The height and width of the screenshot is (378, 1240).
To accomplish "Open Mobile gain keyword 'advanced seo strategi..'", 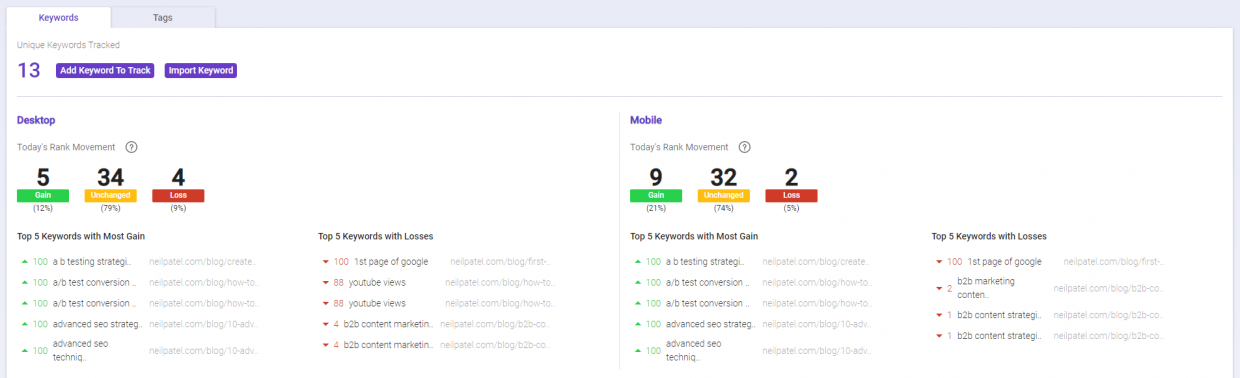I will (x=711, y=324).
